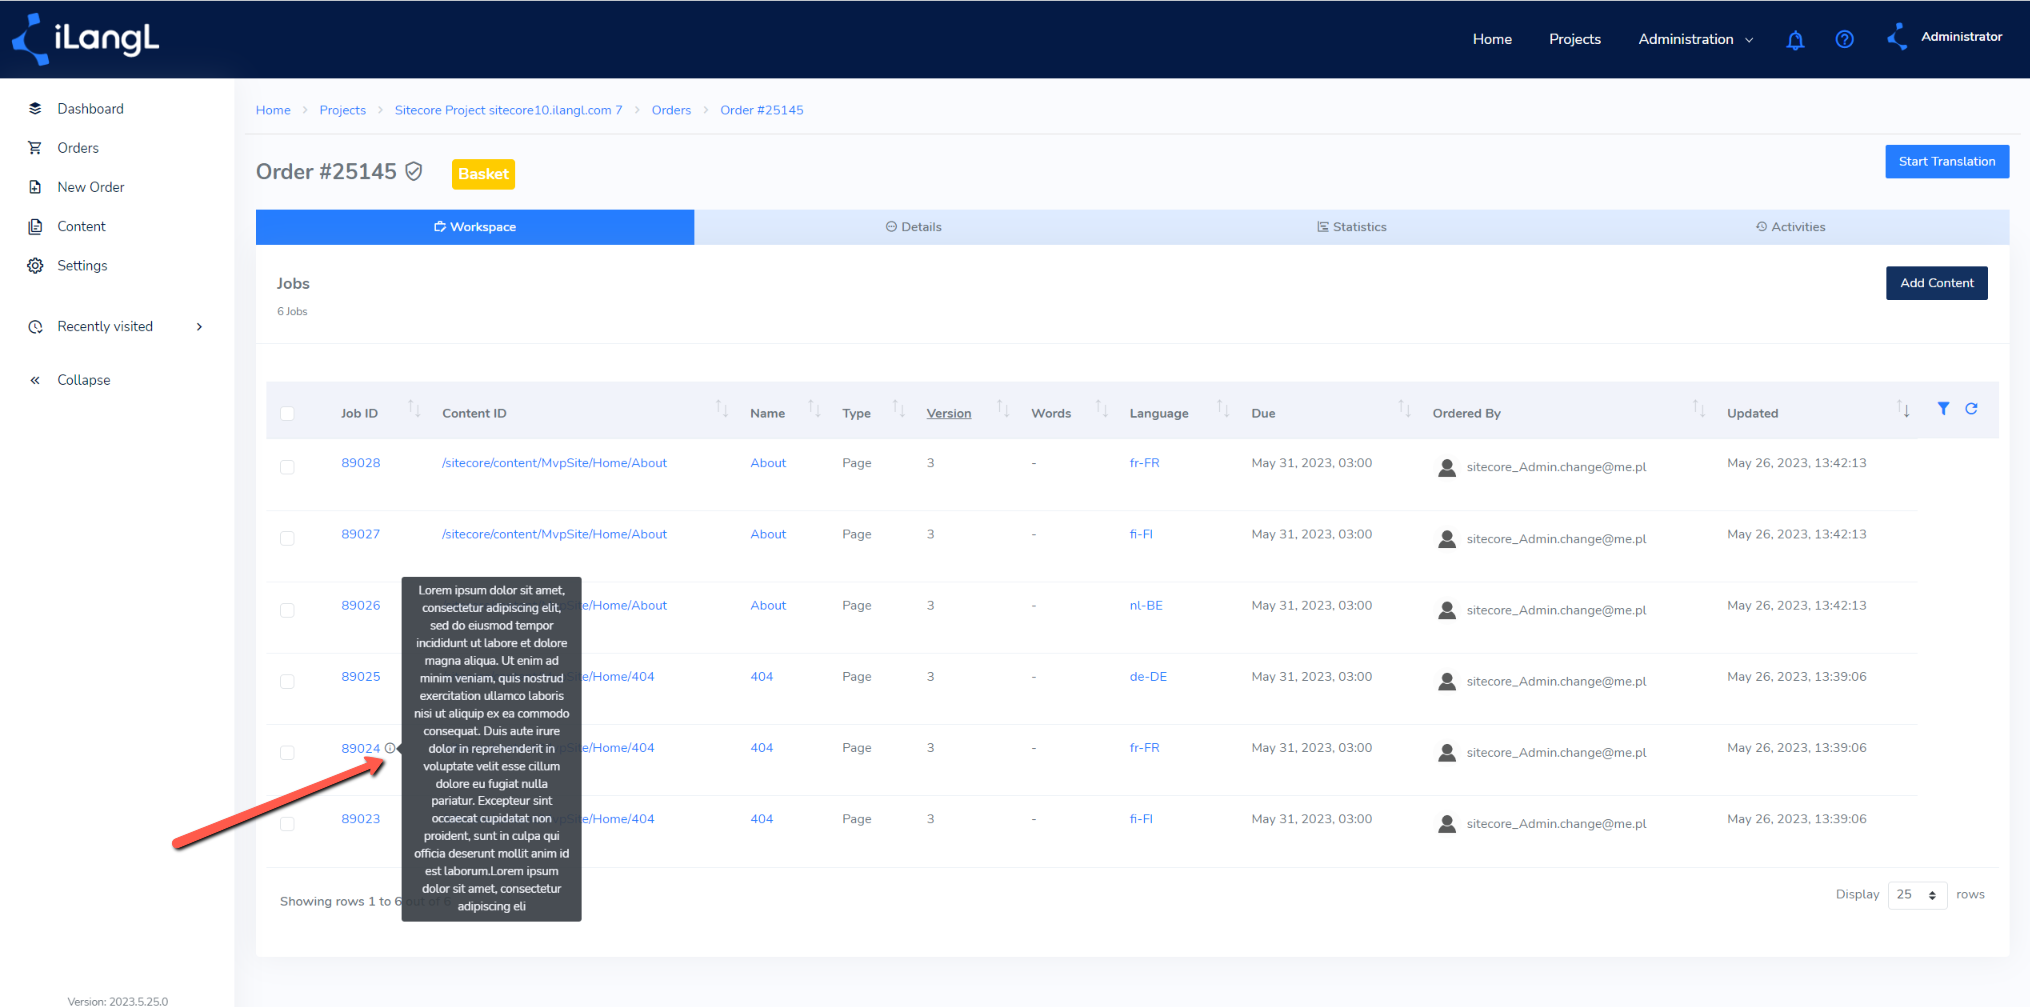Click user avatar in job 89028 row
Image resolution: width=2030 pixels, height=1007 pixels.
pyautogui.click(x=1446, y=467)
